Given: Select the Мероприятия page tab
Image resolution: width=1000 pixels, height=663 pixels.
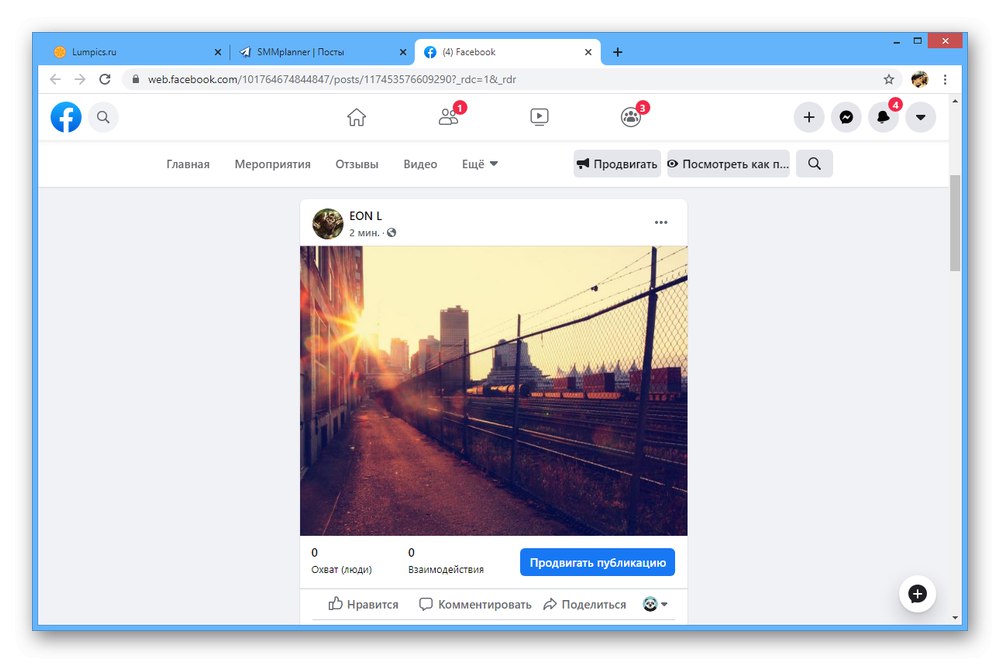Looking at the screenshot, I should [272, 164].
